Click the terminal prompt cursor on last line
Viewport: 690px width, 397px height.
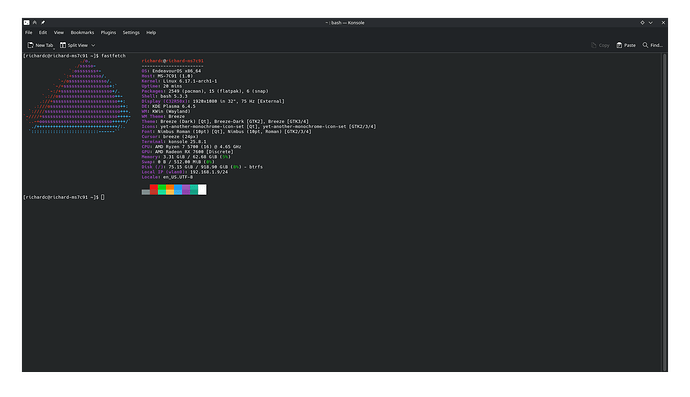coord(103,197)
